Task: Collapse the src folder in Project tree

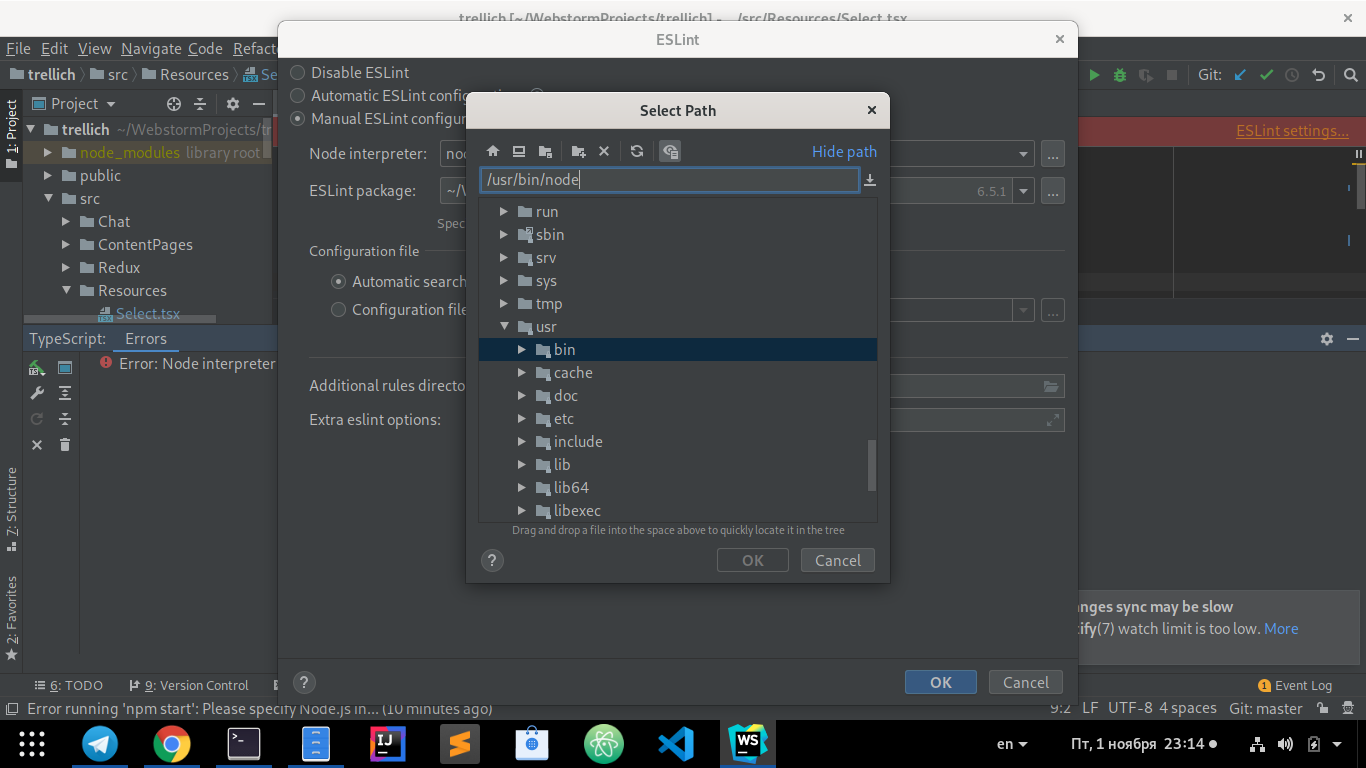Action: (48, 199)
